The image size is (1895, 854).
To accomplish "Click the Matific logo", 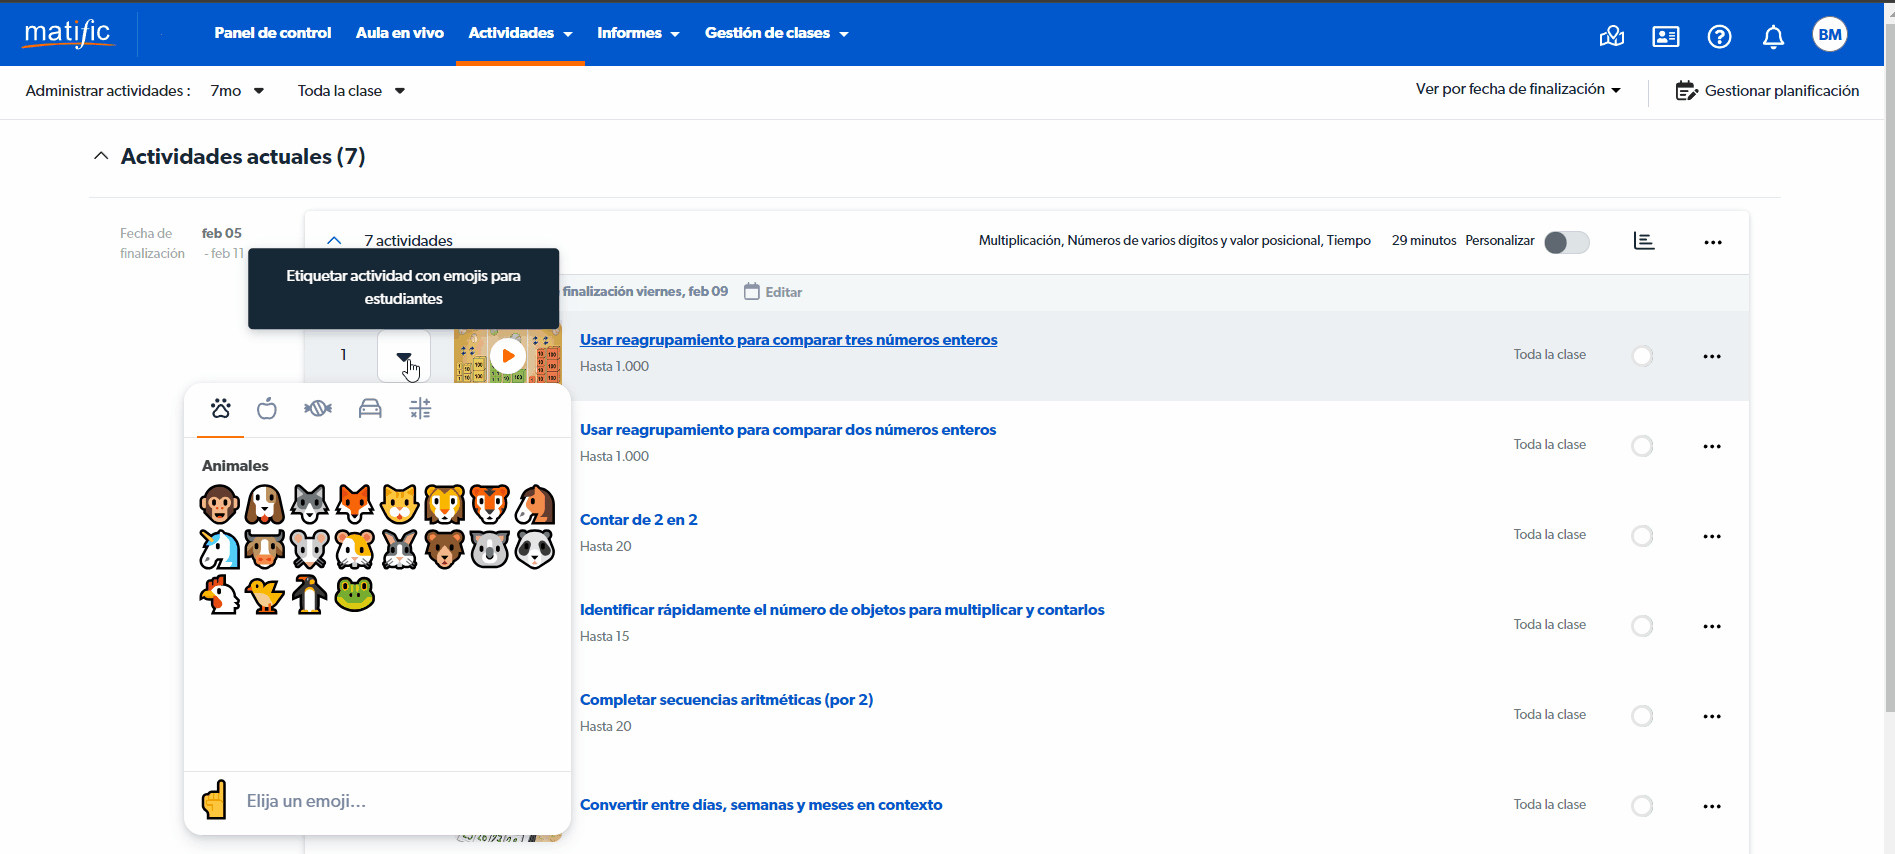I will click(x=68, y=33).
